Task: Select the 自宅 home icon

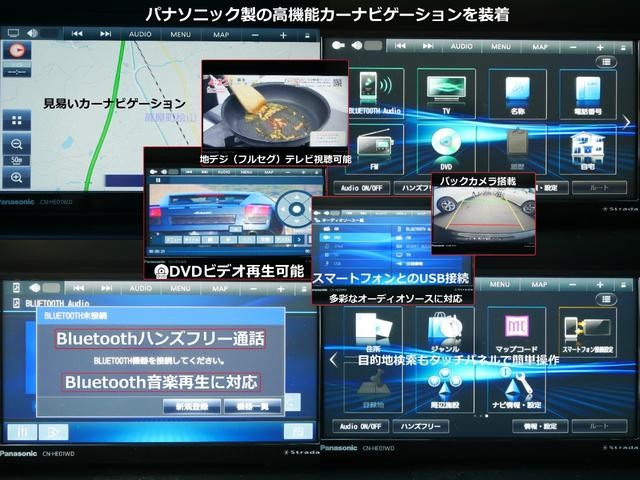Action: coord(588,149)
